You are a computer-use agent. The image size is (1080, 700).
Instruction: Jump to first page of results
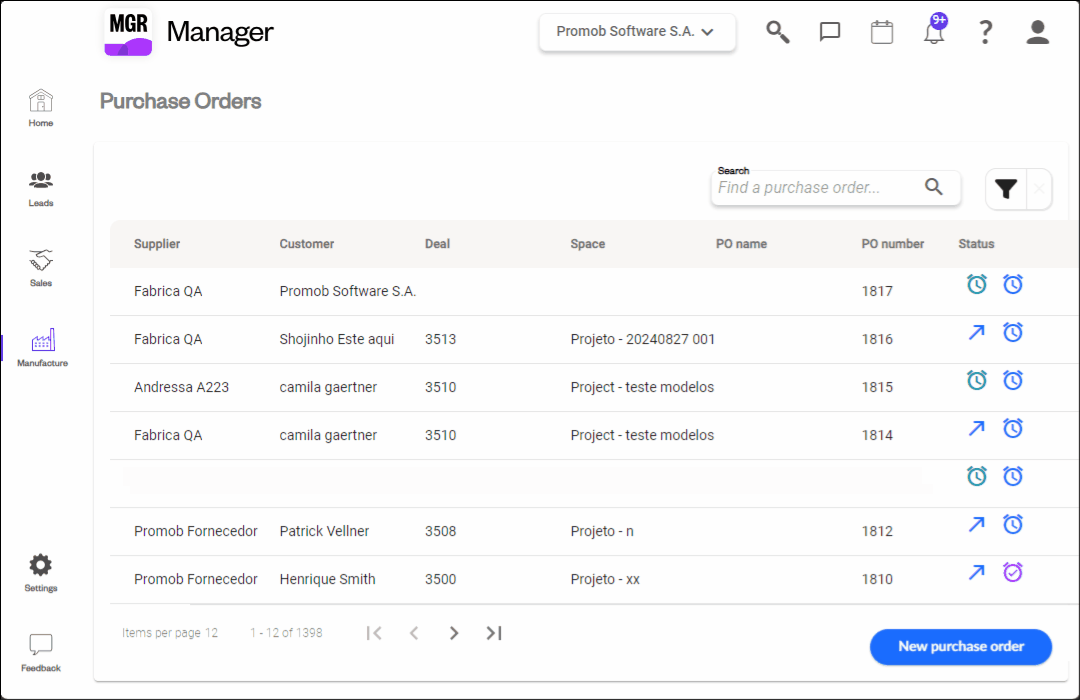pyautogui.click(x=374, y=632)
